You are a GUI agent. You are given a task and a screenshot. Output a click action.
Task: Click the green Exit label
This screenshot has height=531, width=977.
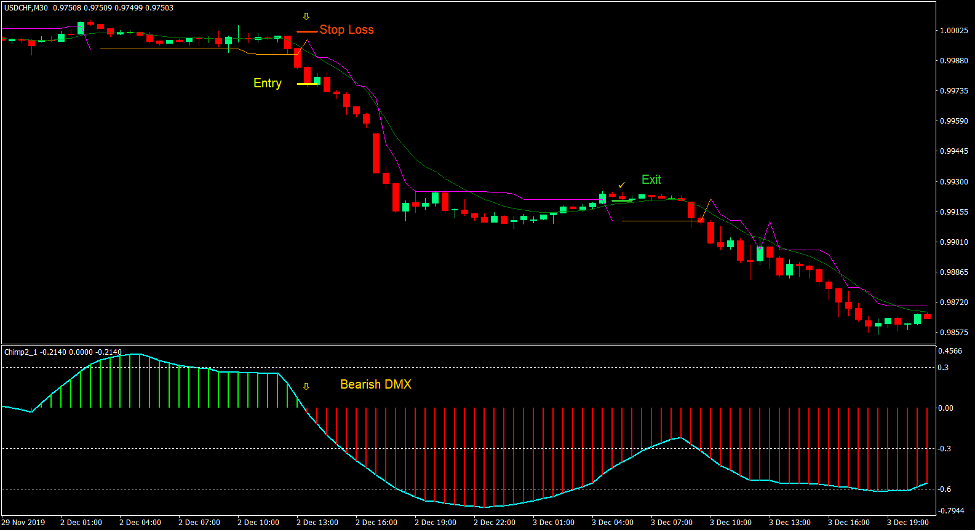[x=651, y=179]
